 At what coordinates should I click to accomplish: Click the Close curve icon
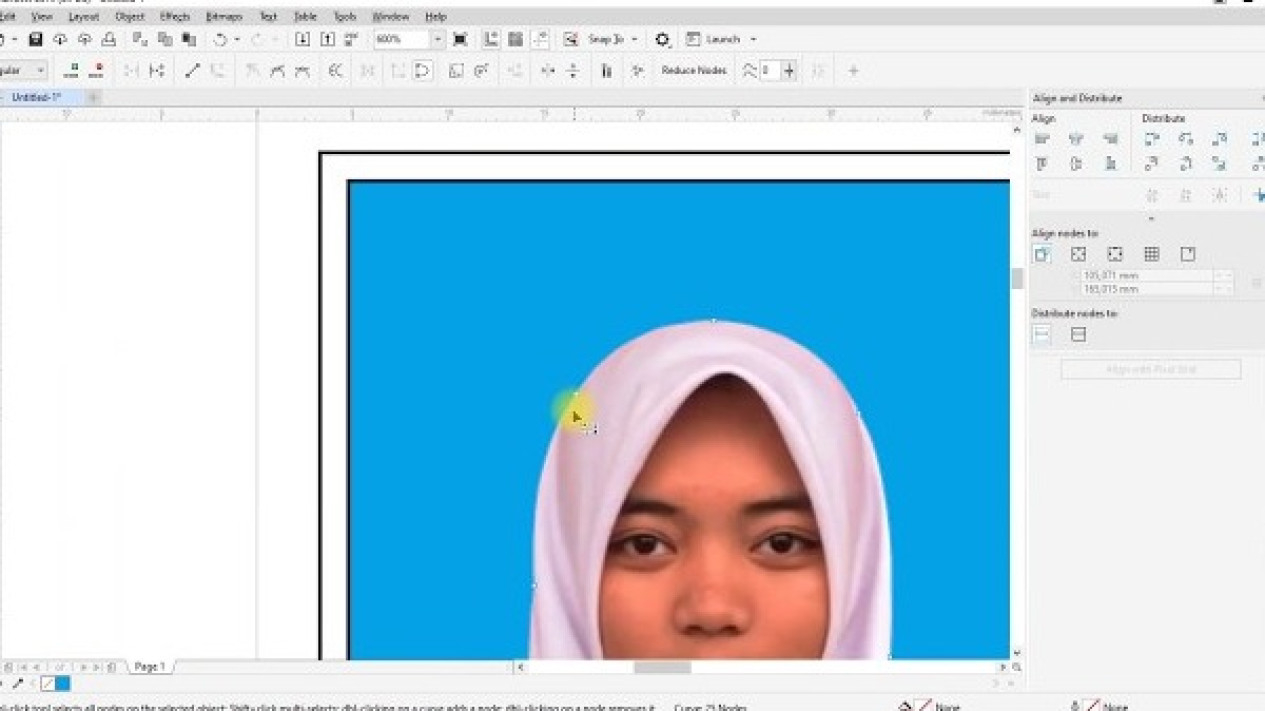click(423, 70)
